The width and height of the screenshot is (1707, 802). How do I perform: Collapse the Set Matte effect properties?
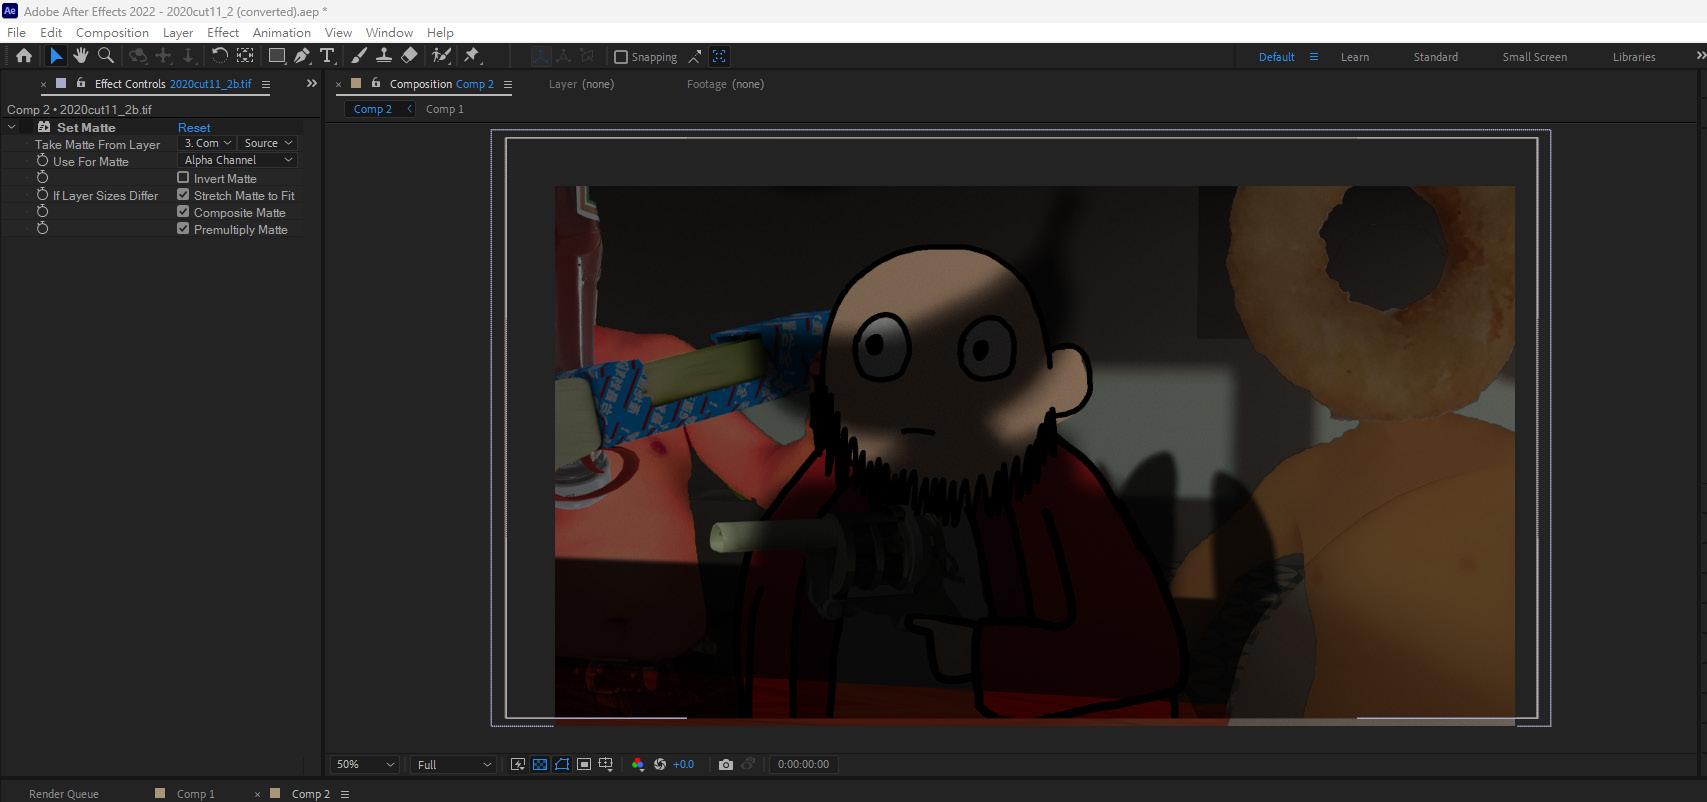click(x=12, y=127)
